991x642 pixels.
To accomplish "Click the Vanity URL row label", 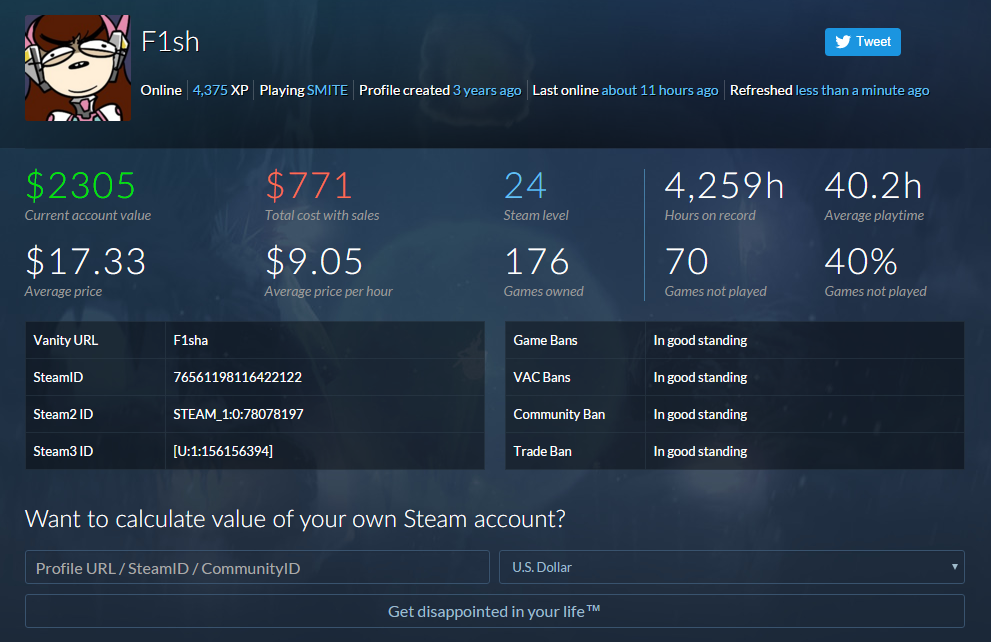I will (x=66, y=341).
